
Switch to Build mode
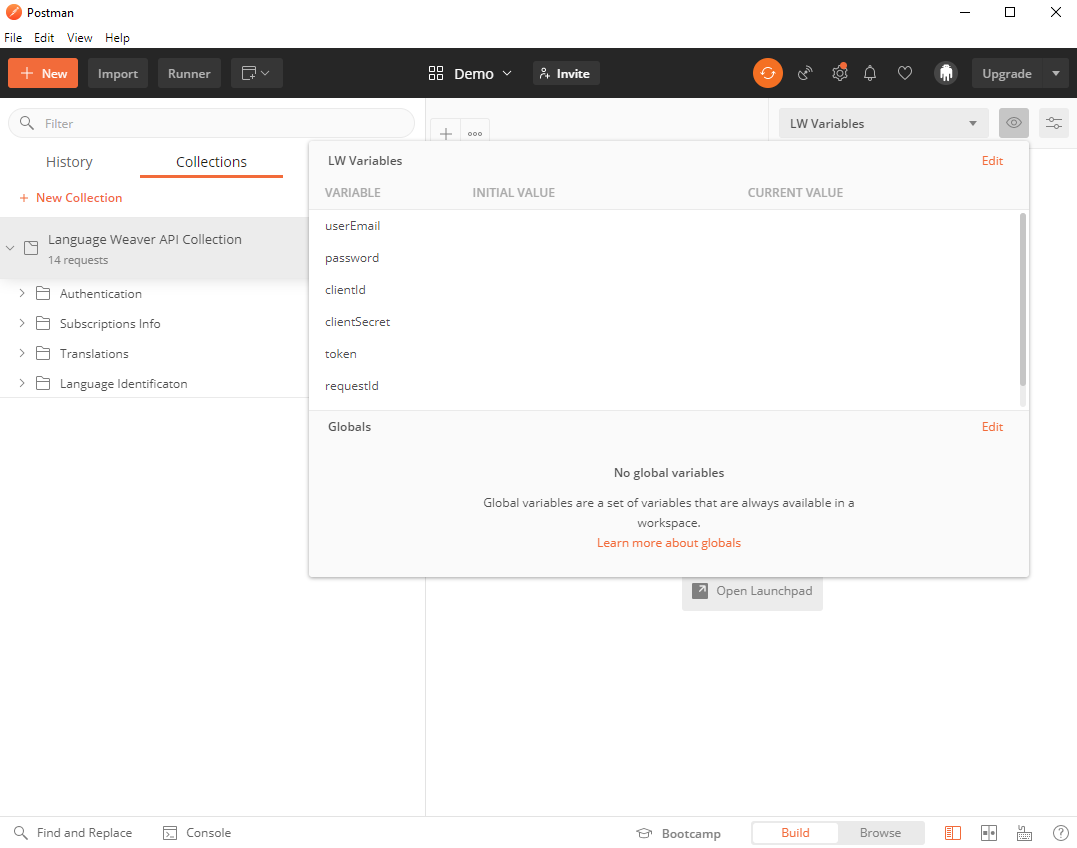(795, 833)
